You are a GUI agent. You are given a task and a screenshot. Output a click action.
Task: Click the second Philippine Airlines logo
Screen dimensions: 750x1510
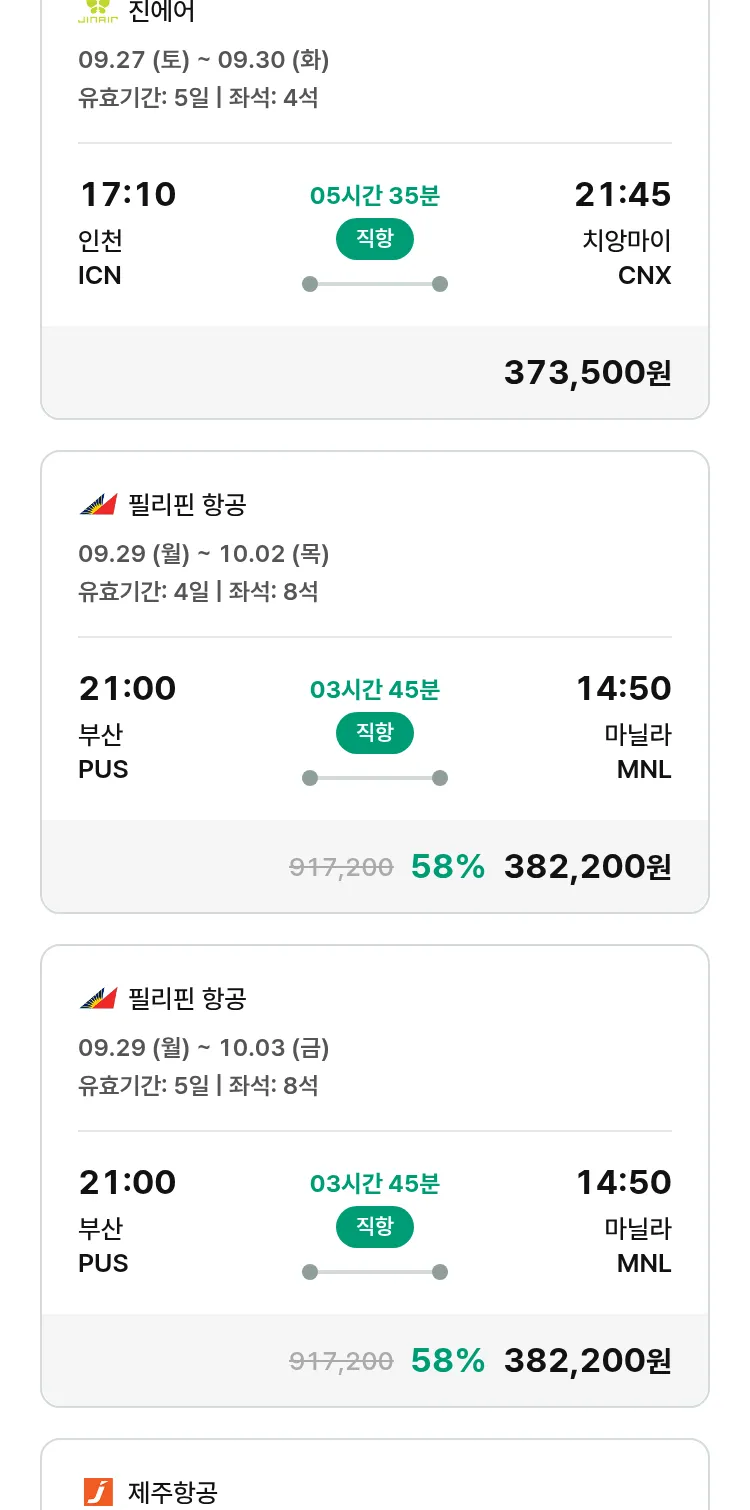tap(98, 999)
